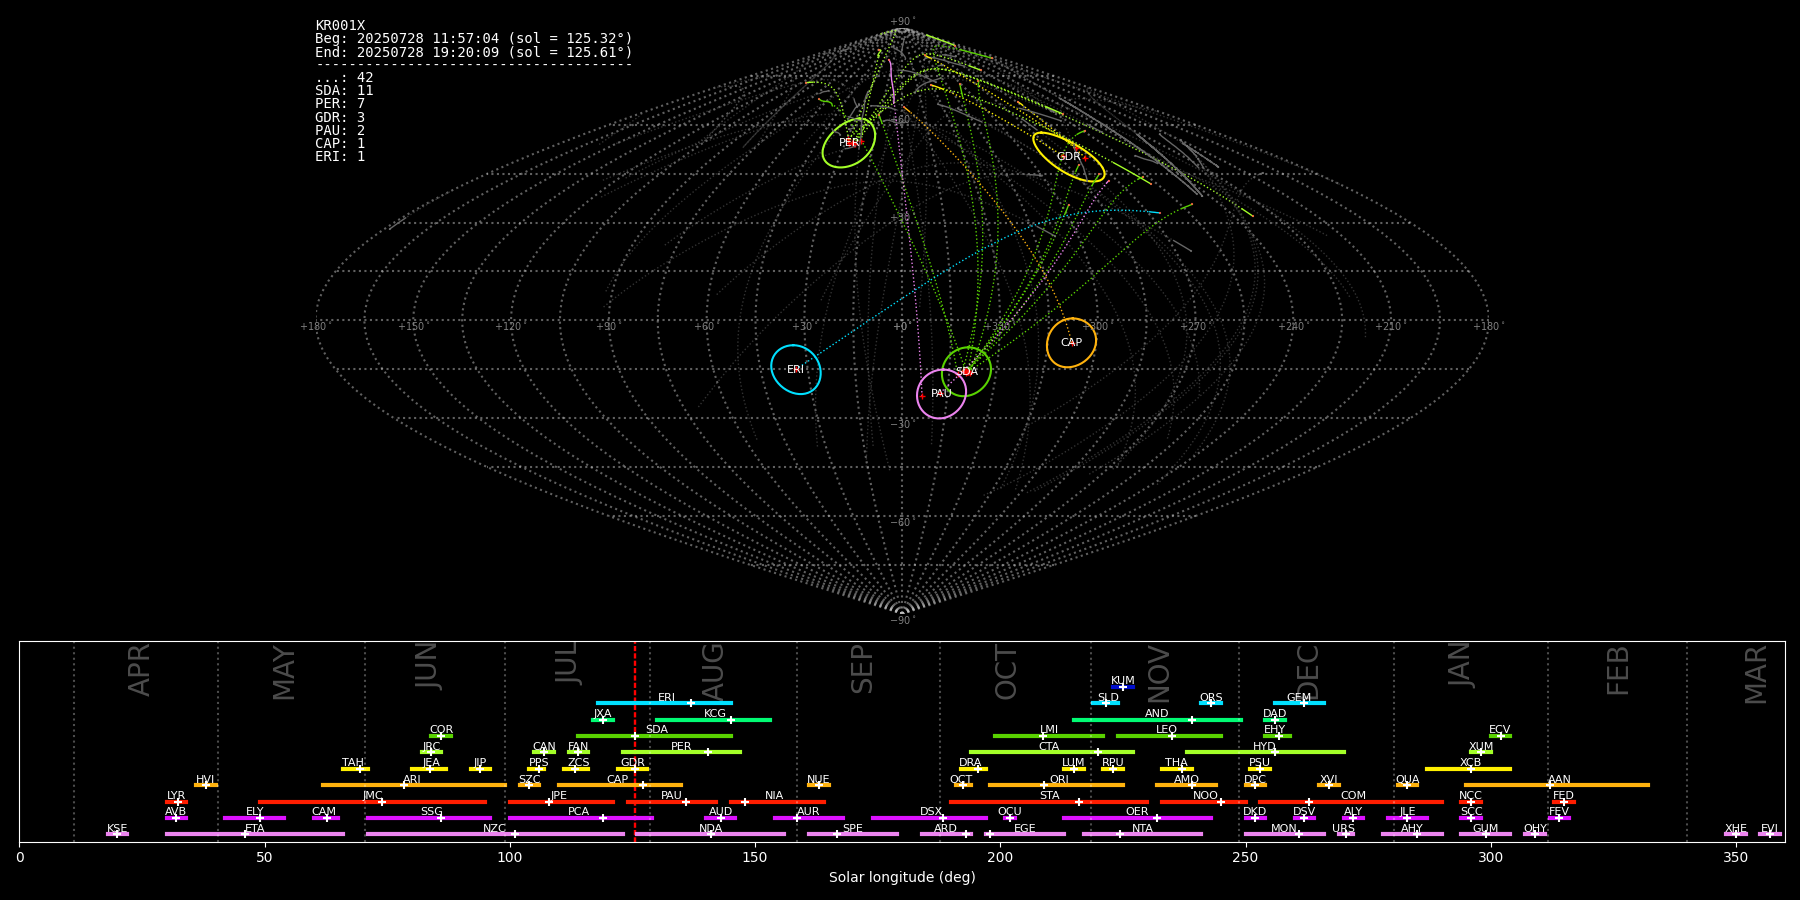
Task: Click the 'ERI: 1' count in legend
Action: point(340,156)
